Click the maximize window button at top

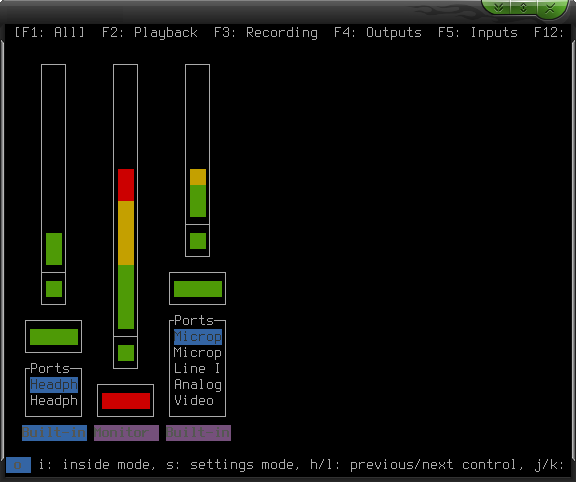[x=523, y=7]
